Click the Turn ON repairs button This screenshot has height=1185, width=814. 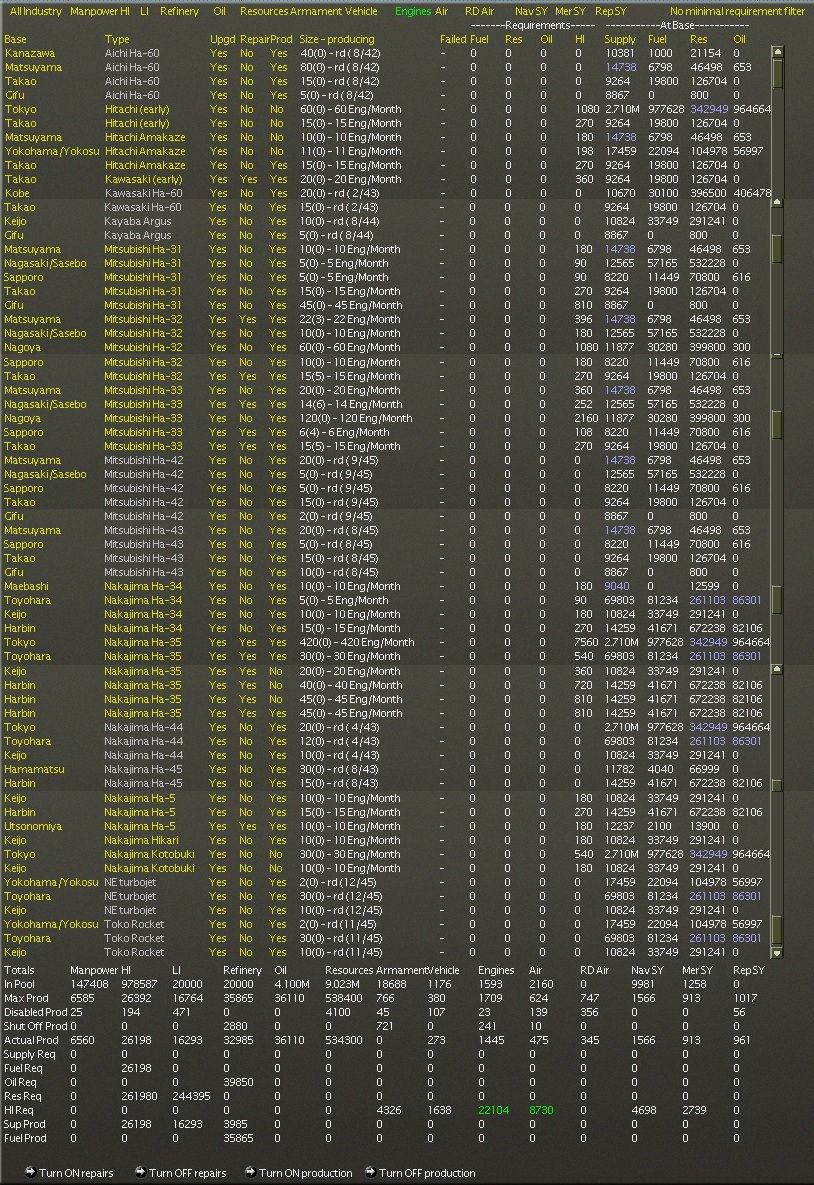69,1173
